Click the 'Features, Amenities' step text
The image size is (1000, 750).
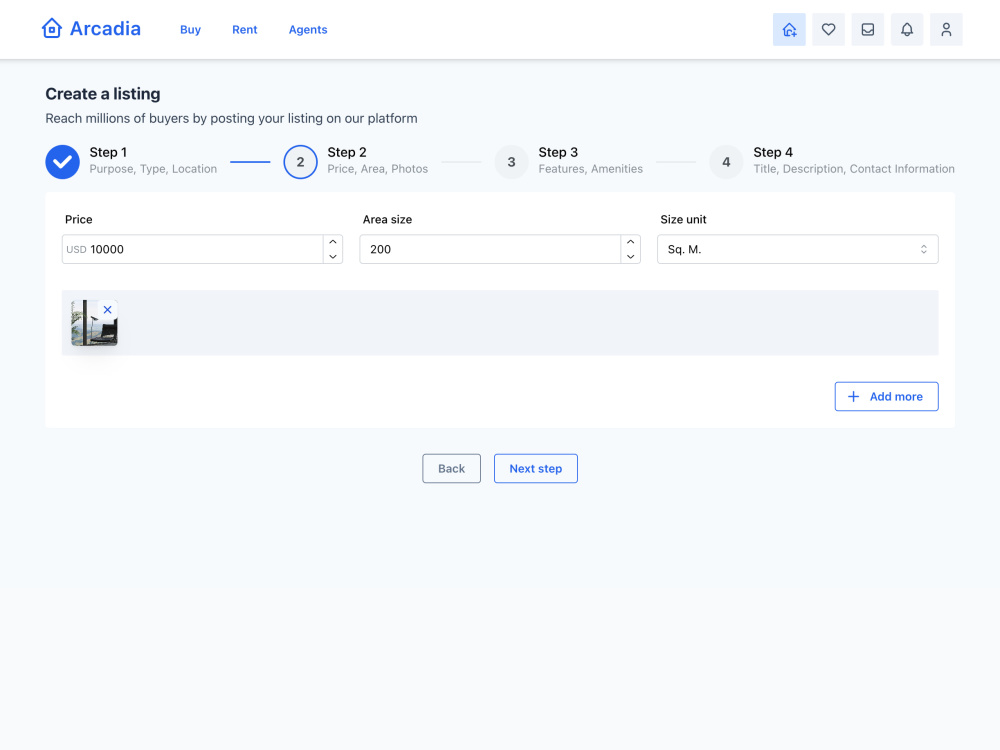click(x=591, y=169)
